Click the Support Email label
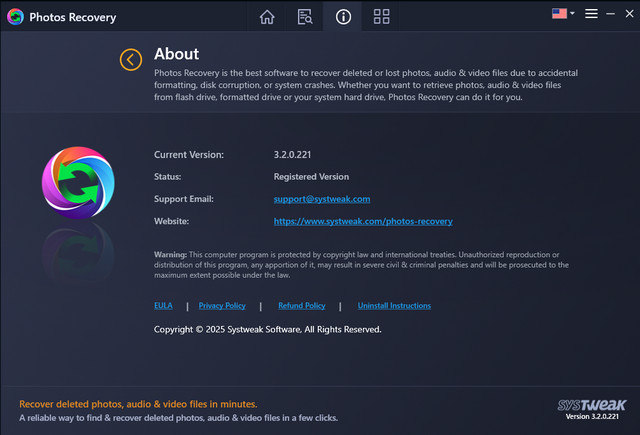 (184, 199)
